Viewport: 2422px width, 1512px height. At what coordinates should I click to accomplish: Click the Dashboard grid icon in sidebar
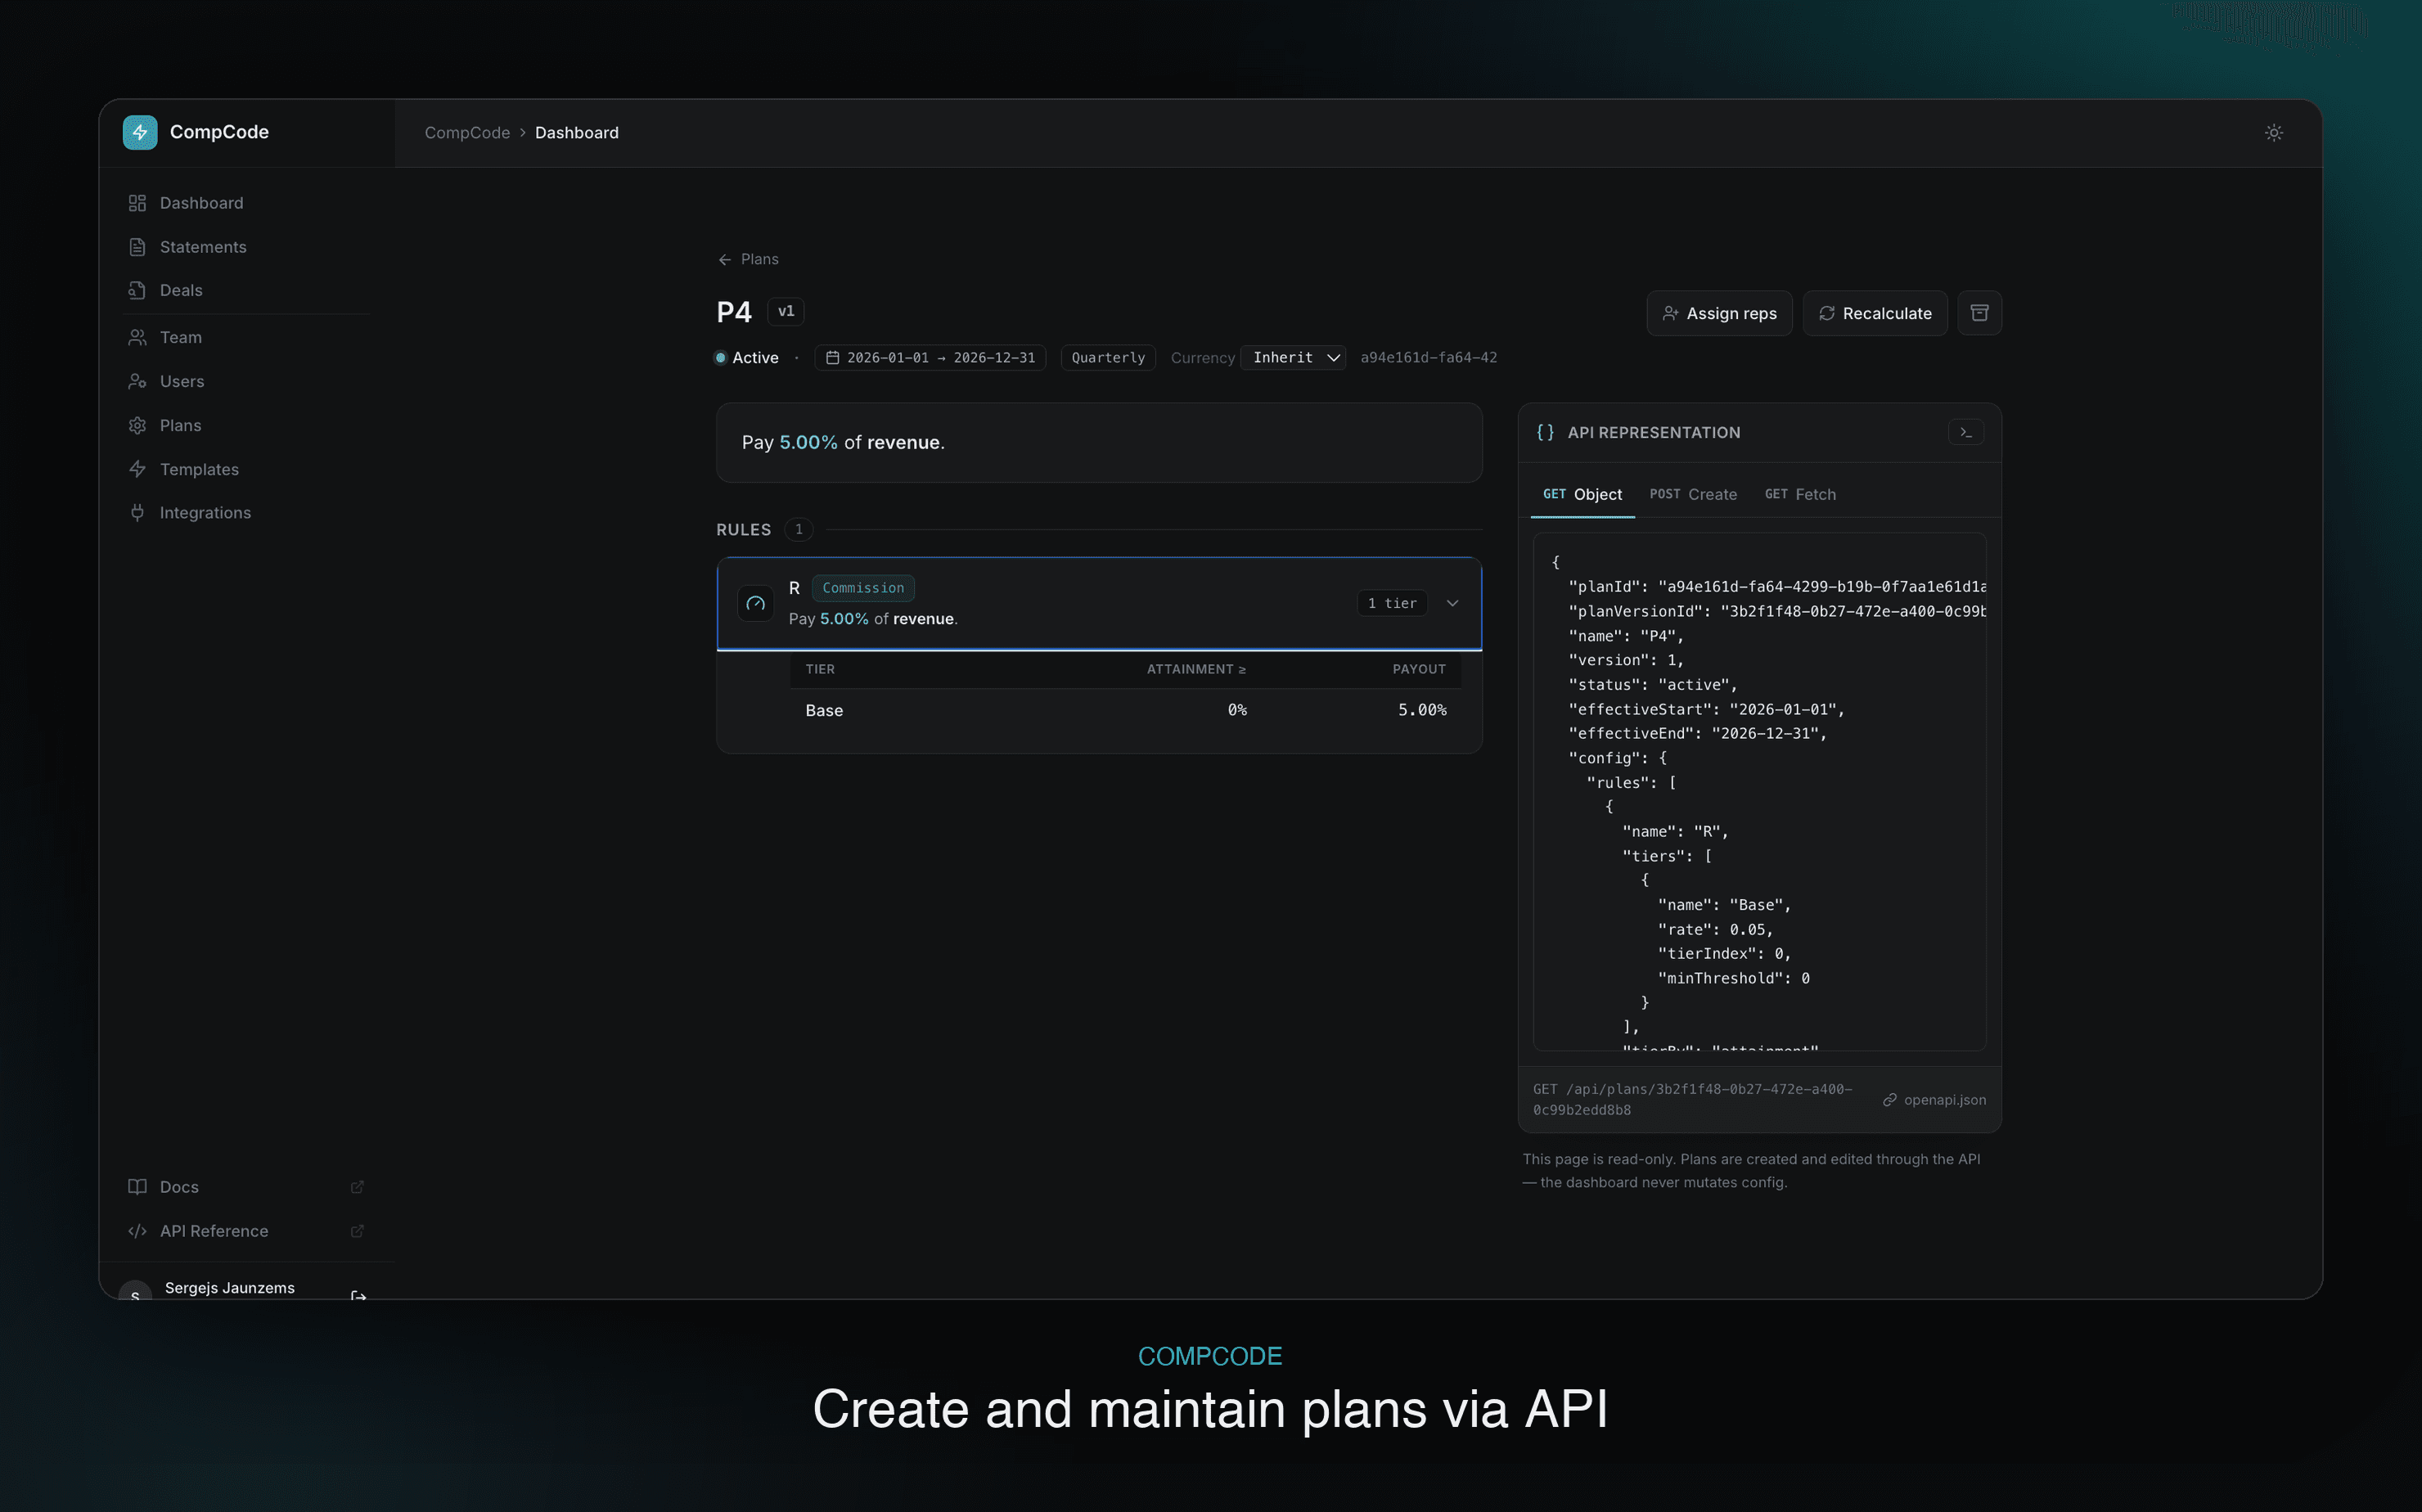tap(137, 203)
